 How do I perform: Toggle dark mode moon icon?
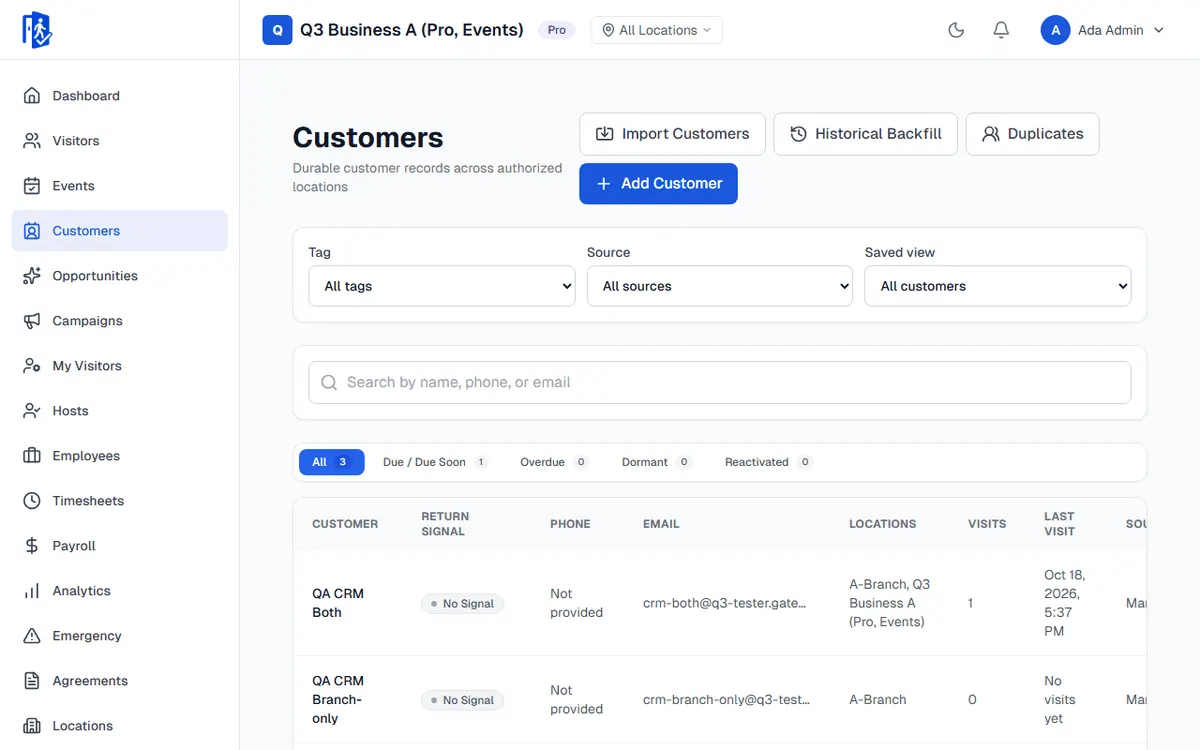click(956, 30)
